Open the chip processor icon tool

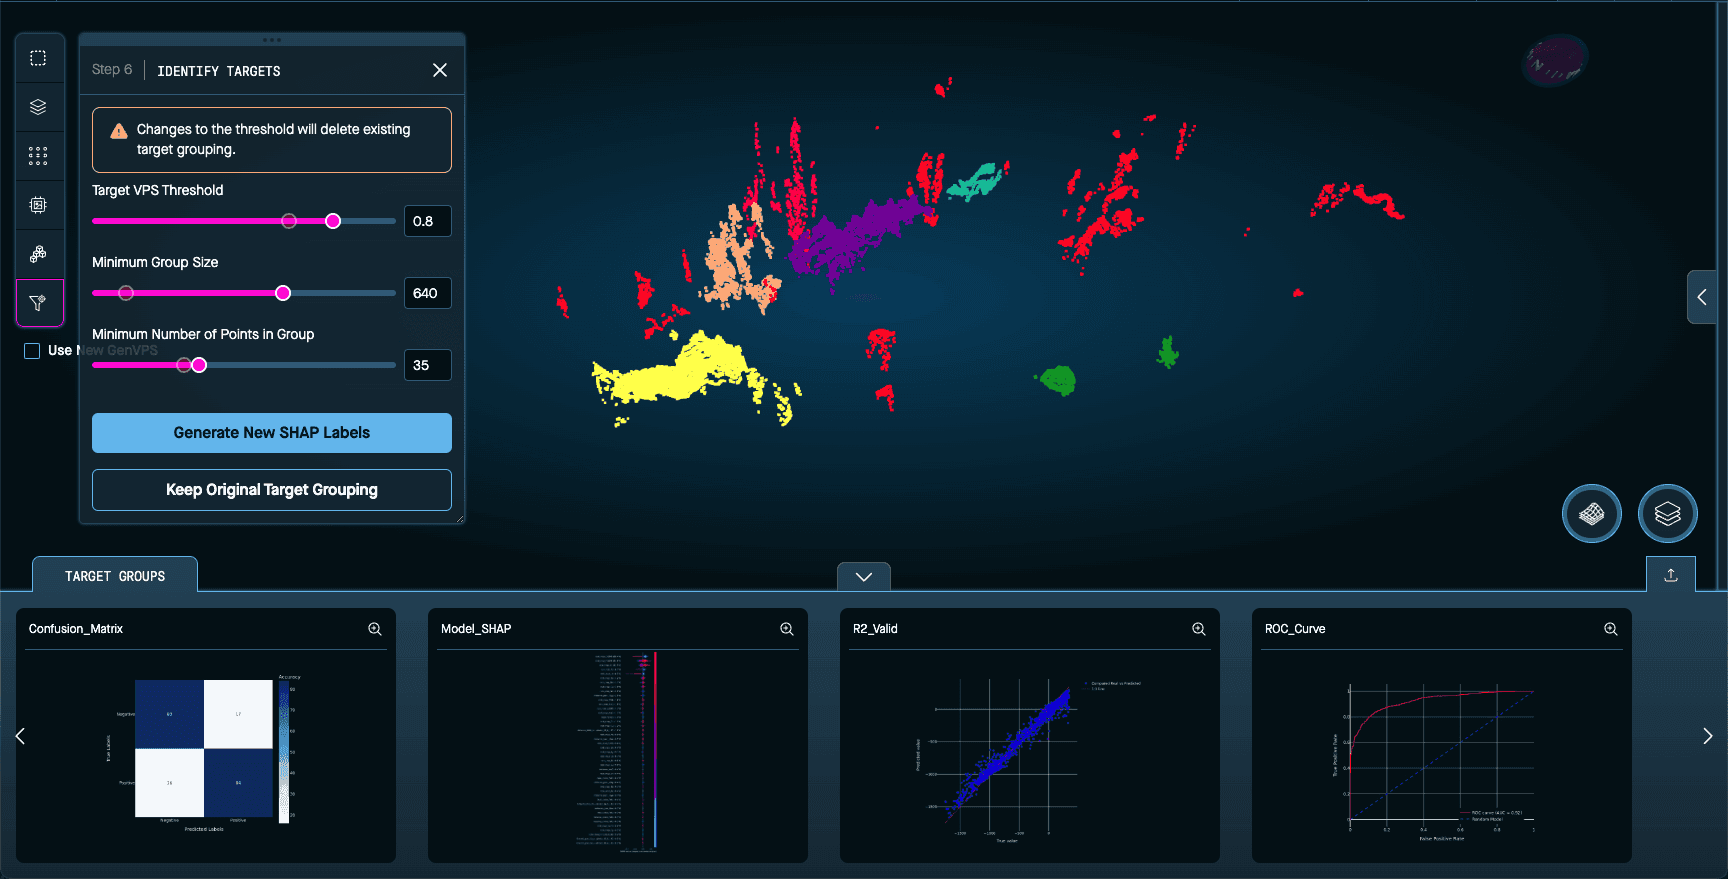click(x=38, y=205)
